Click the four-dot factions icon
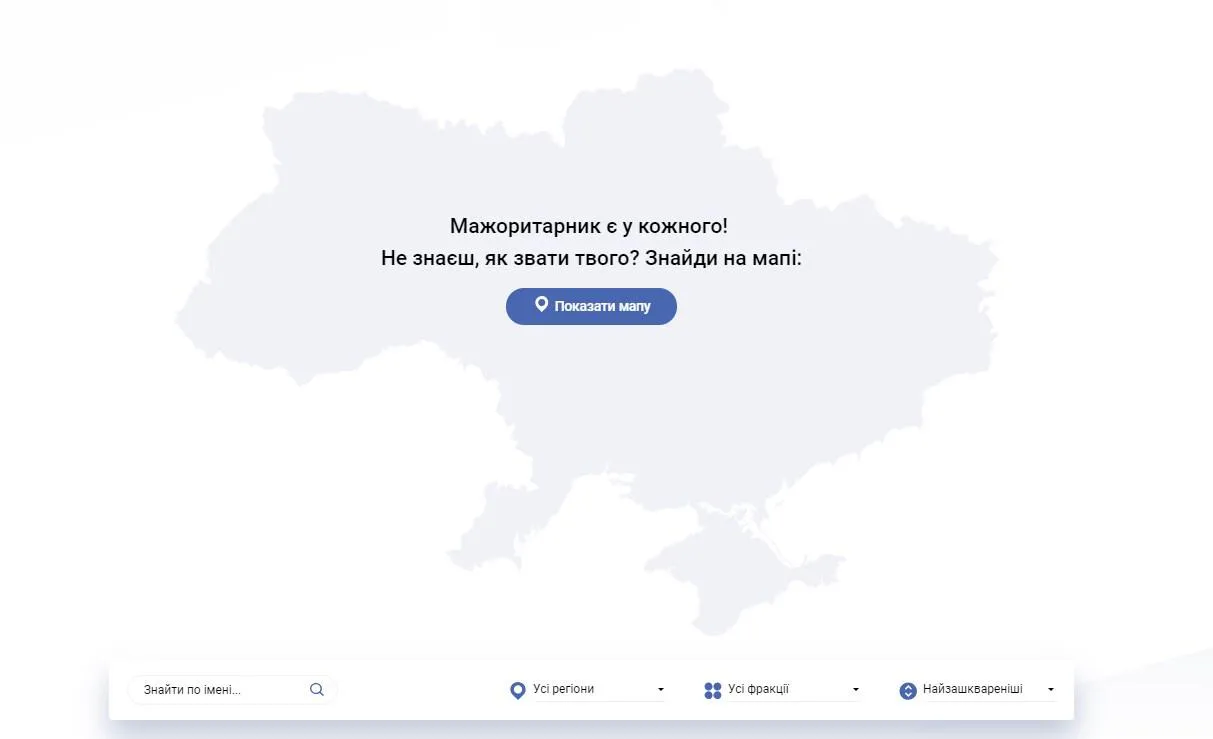1213x739 pixels. point(712,690)
